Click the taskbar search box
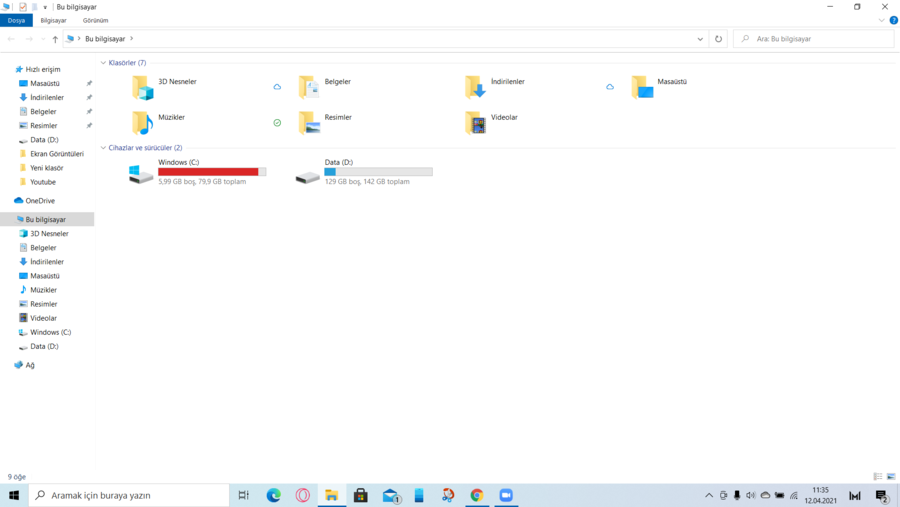This screenshot has width=900, height=507. (129, 495)
